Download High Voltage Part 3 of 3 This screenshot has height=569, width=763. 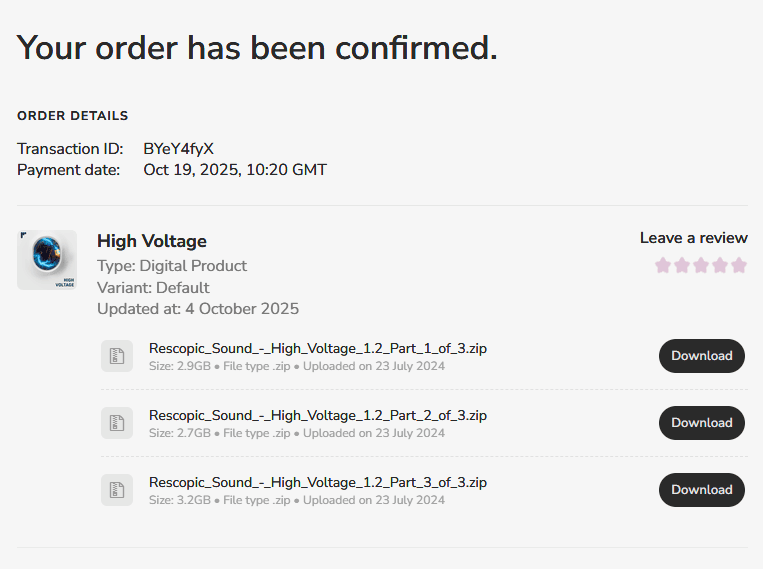702,490
